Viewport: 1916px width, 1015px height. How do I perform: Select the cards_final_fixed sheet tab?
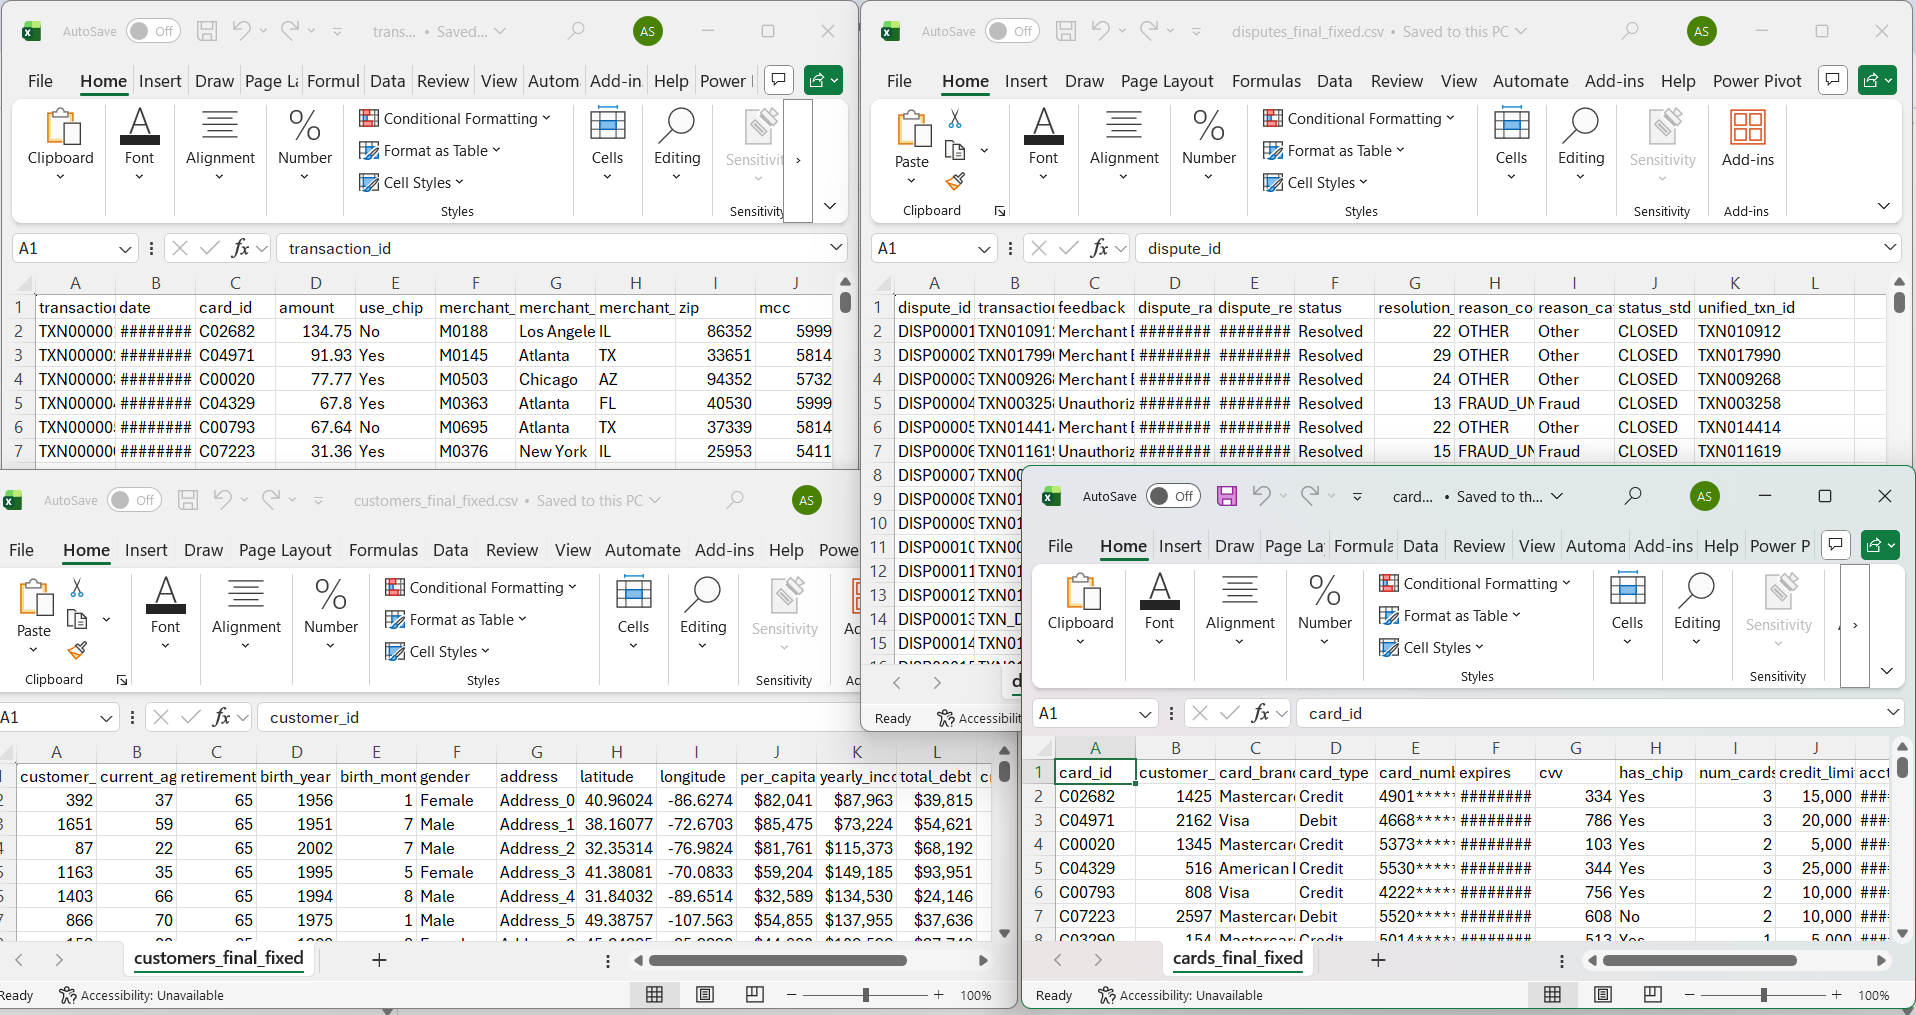pyautogui.click(x=1238, y=958)
